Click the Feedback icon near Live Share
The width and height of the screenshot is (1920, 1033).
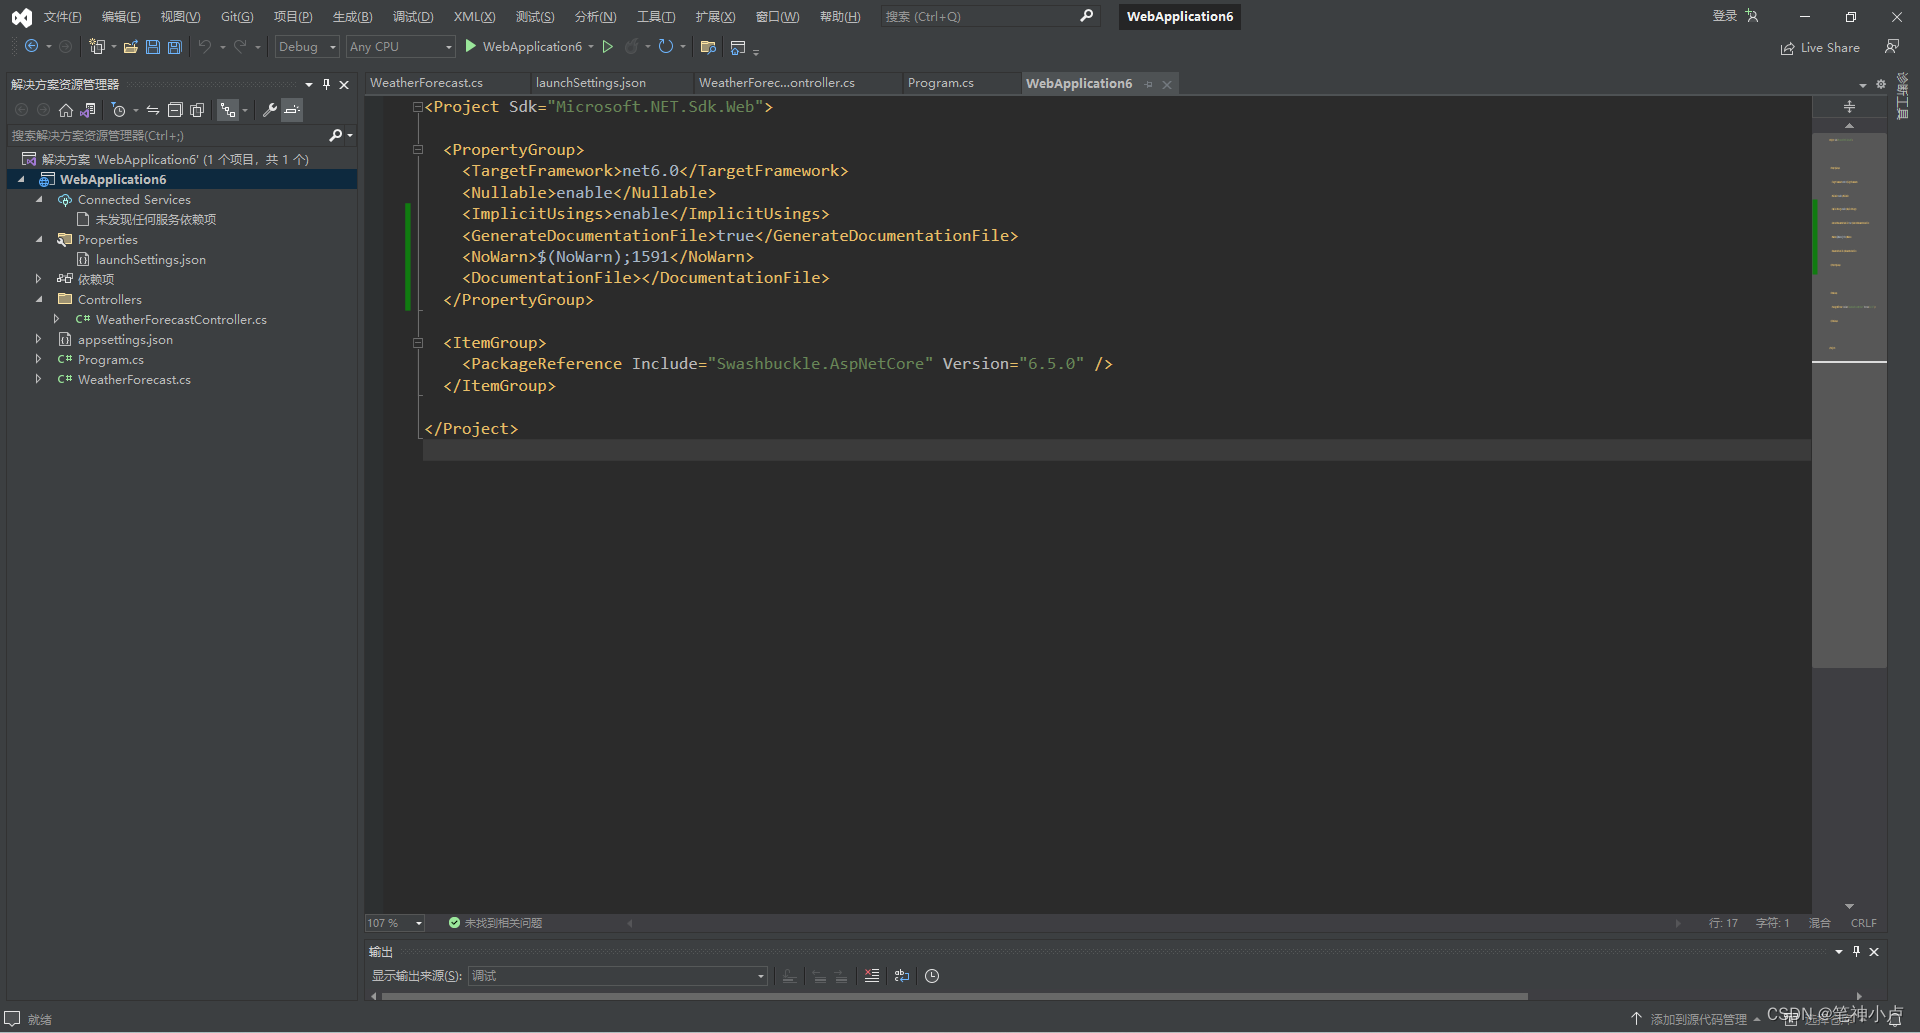(x=1892, y=46)
